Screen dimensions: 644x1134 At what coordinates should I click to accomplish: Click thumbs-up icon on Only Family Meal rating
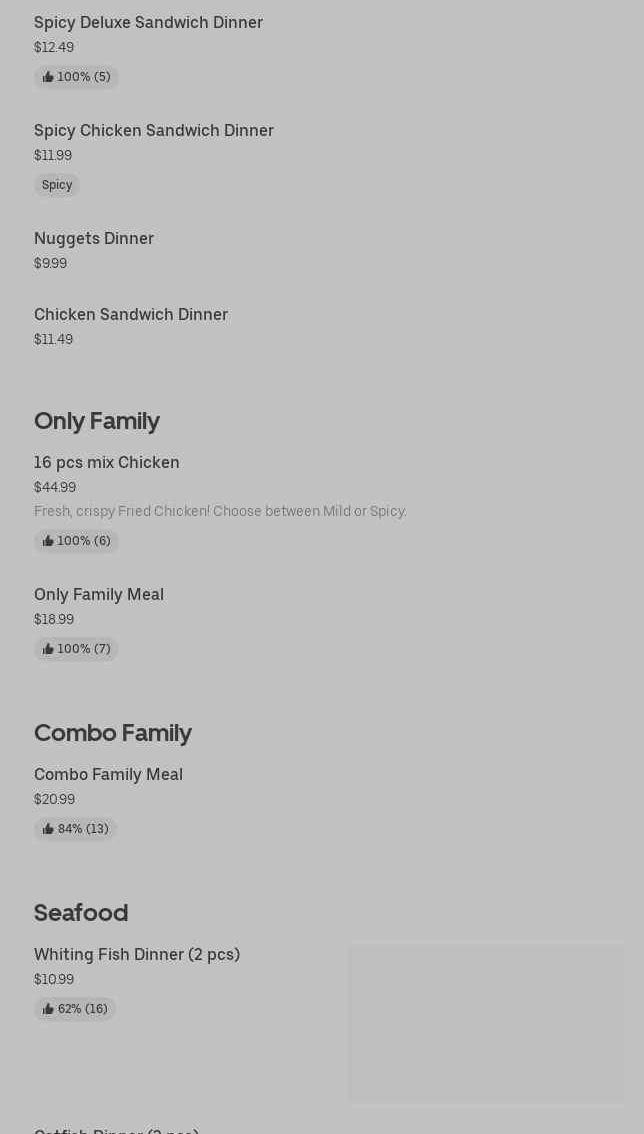coord(48,649)
